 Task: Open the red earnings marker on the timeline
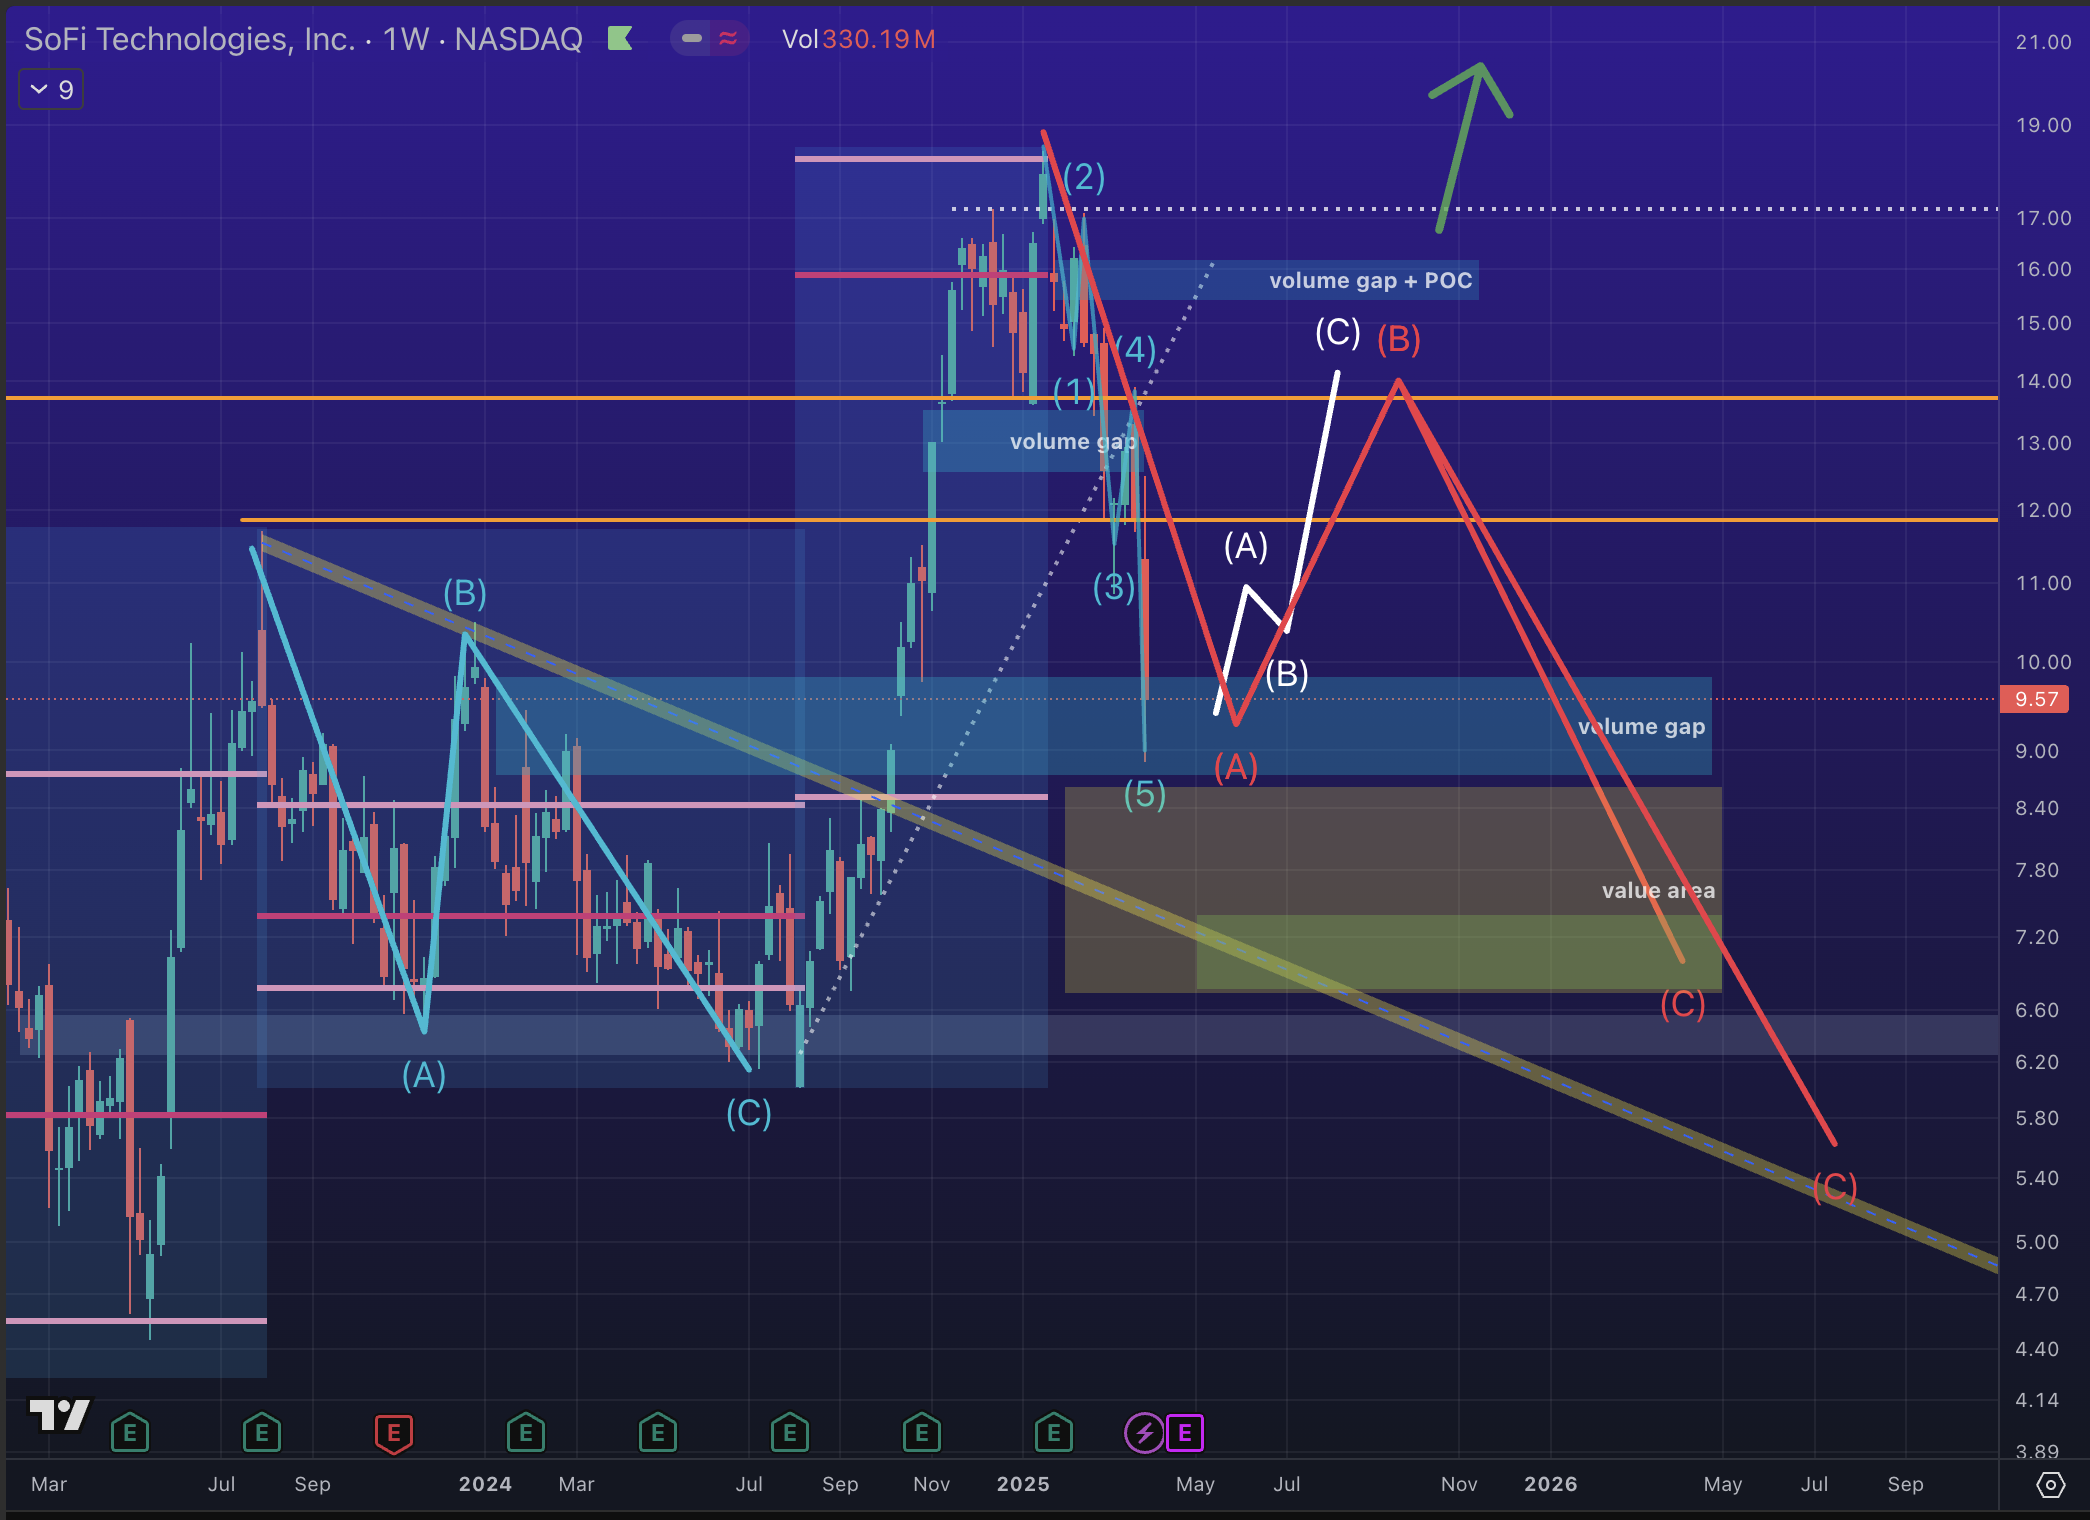[394, 1433]
